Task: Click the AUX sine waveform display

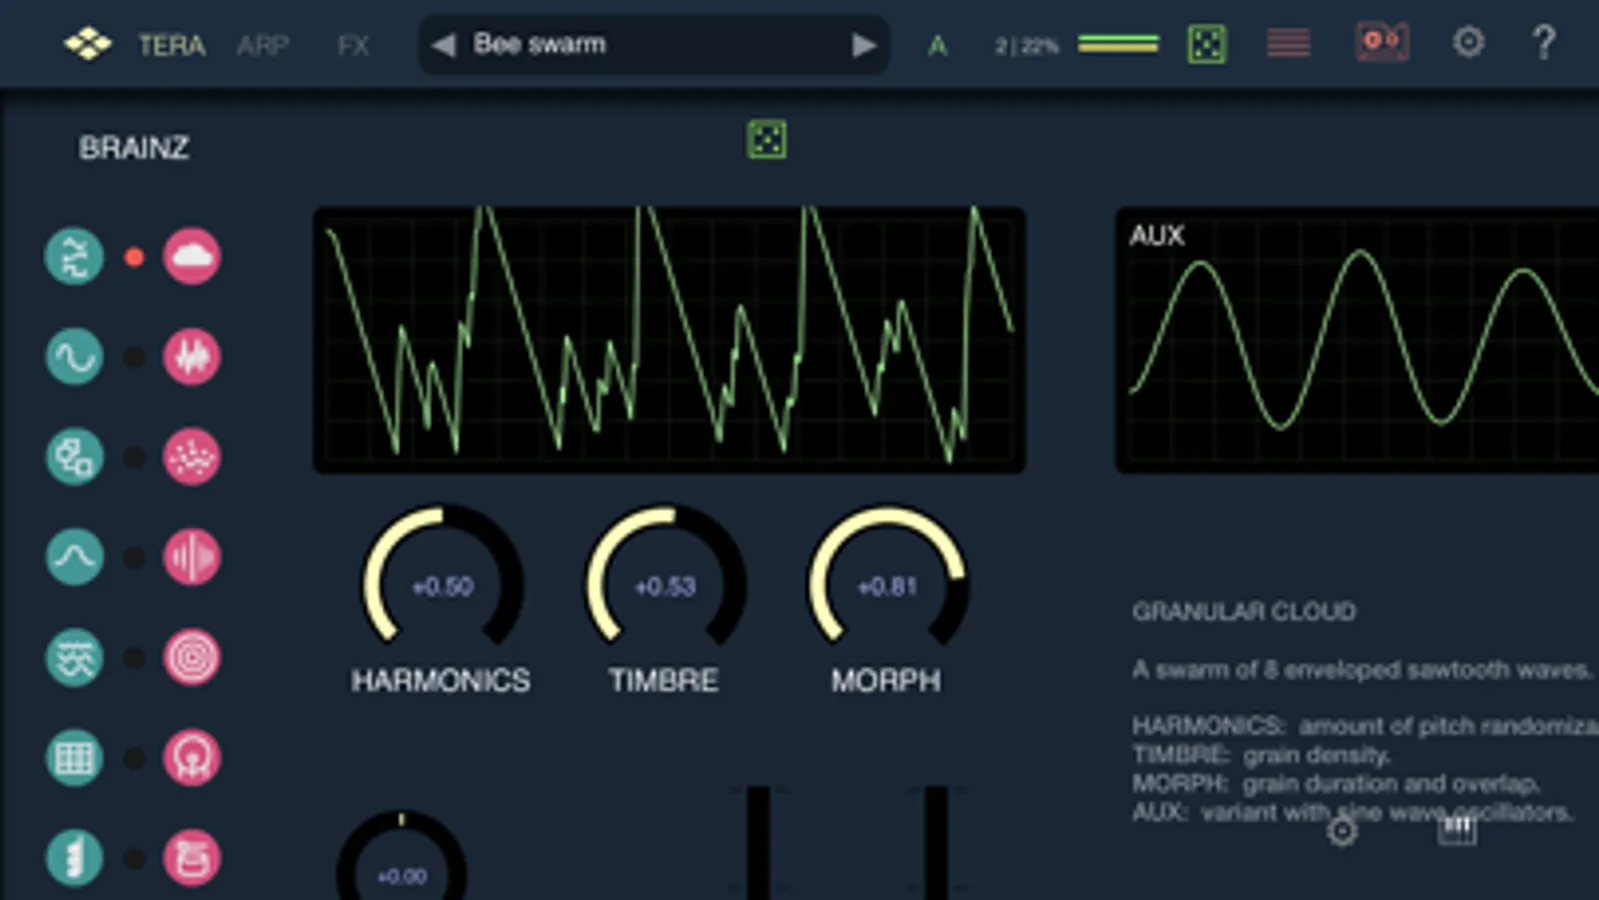Action: coord(1357,339)
